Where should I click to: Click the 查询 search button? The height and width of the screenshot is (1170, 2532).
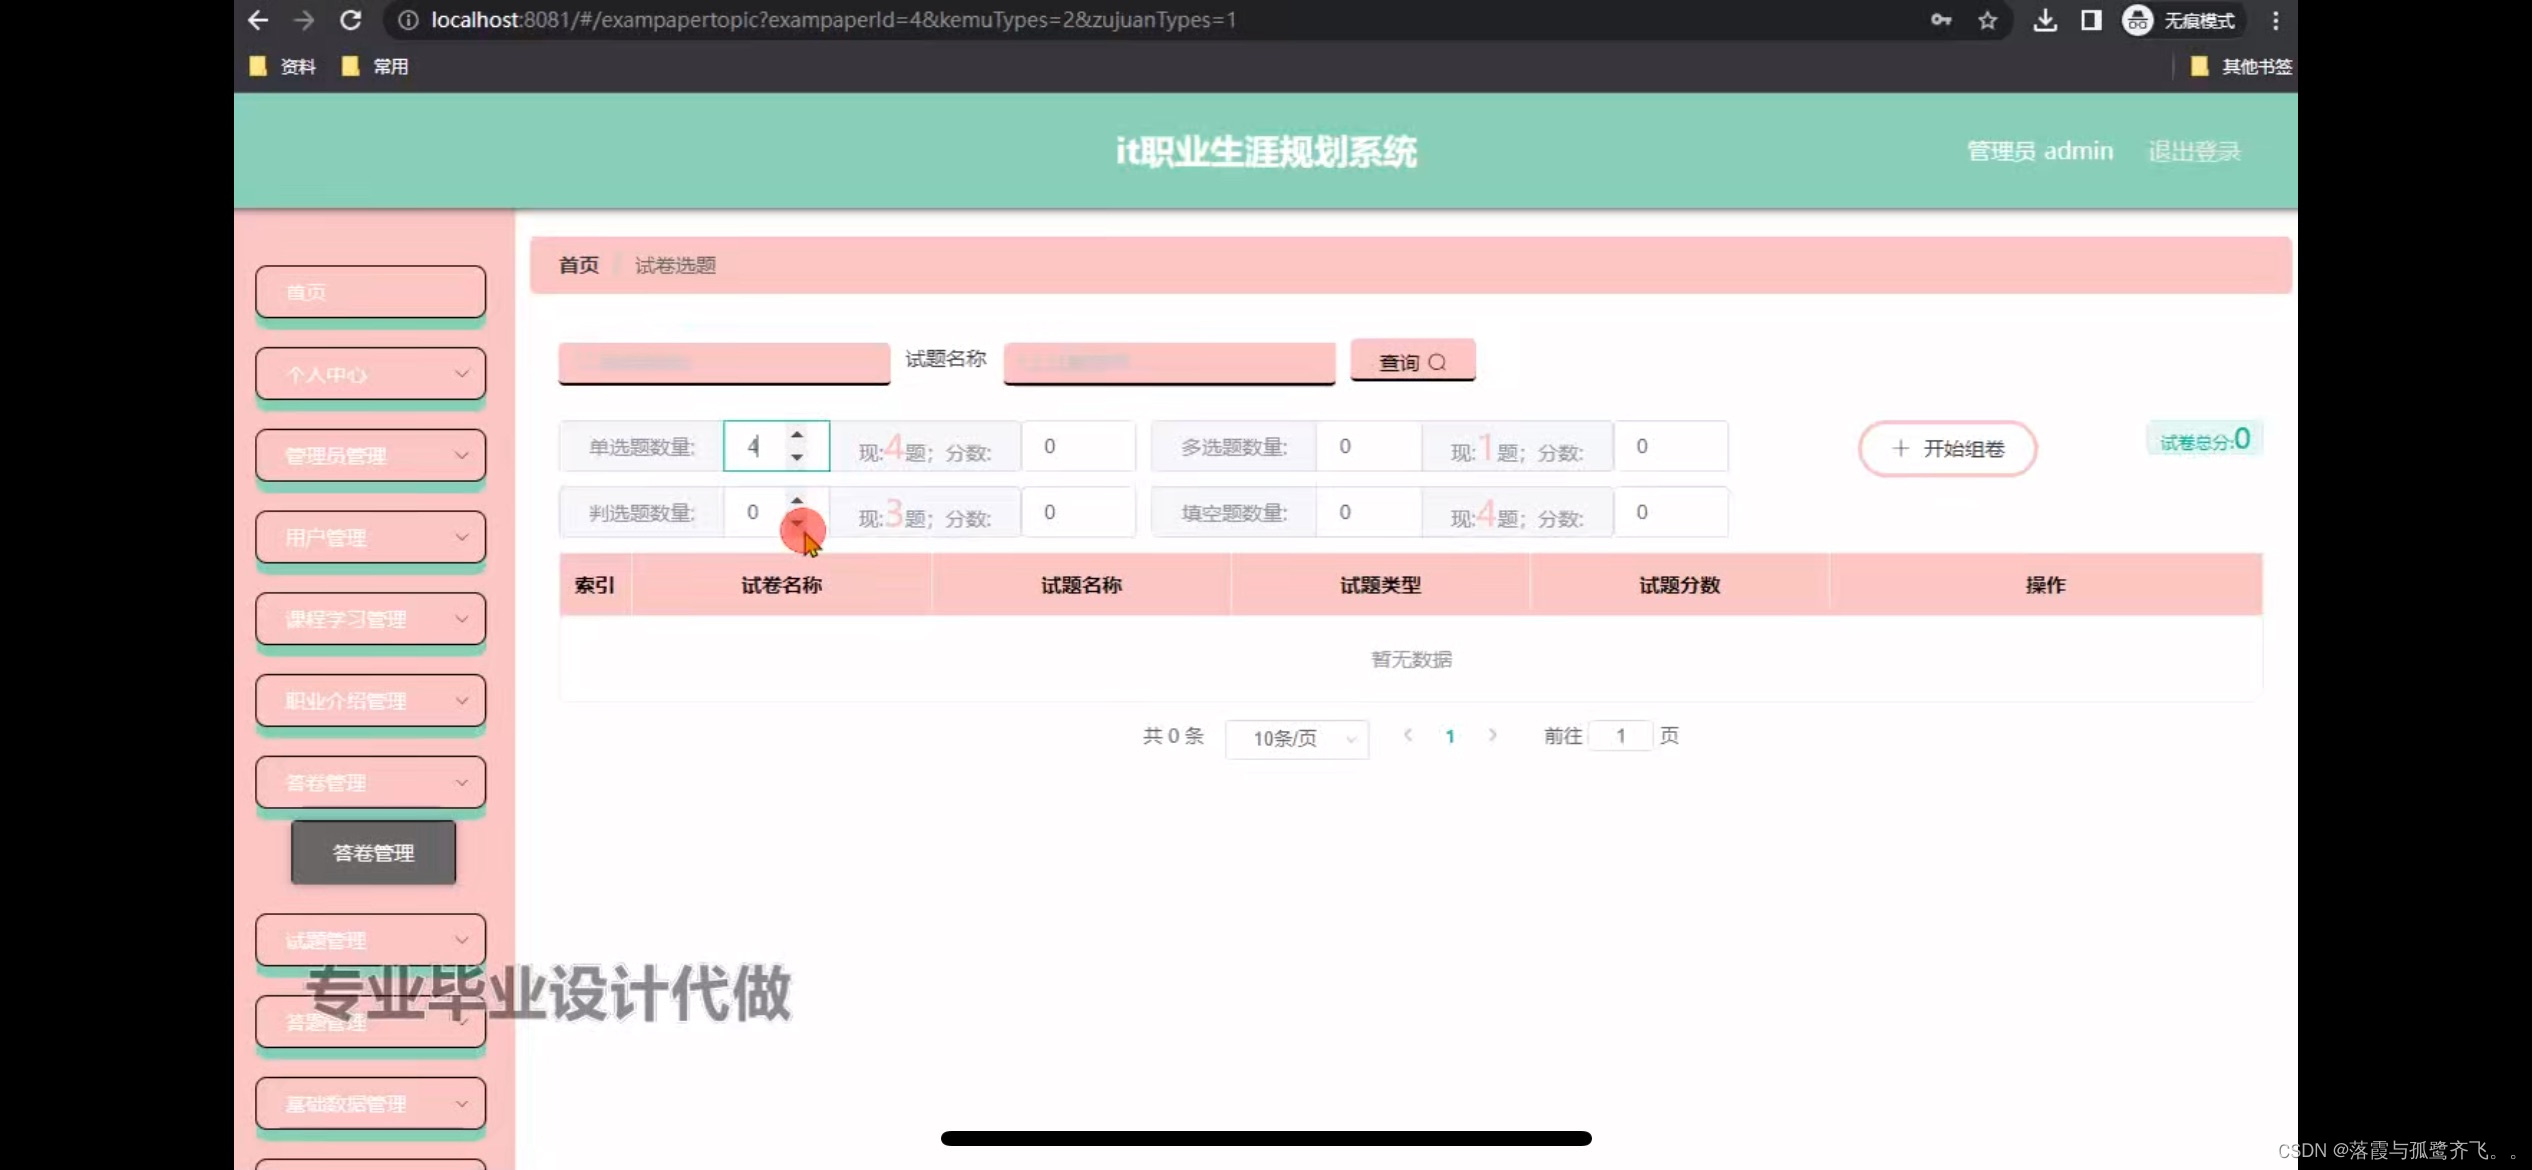[1412, 361]
